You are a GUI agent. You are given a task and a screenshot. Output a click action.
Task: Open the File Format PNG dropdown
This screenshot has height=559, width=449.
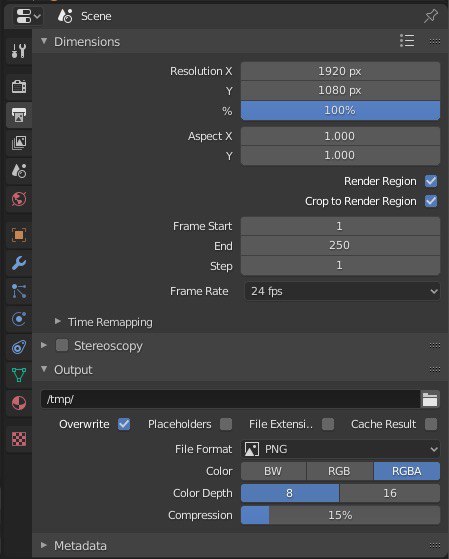pos(340,449)
